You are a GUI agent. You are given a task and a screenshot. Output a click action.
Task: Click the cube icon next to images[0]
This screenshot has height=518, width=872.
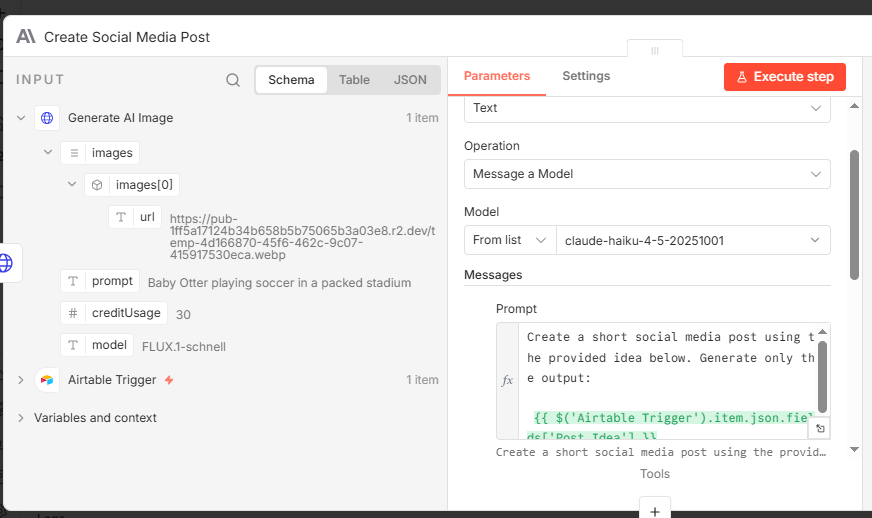97,185
